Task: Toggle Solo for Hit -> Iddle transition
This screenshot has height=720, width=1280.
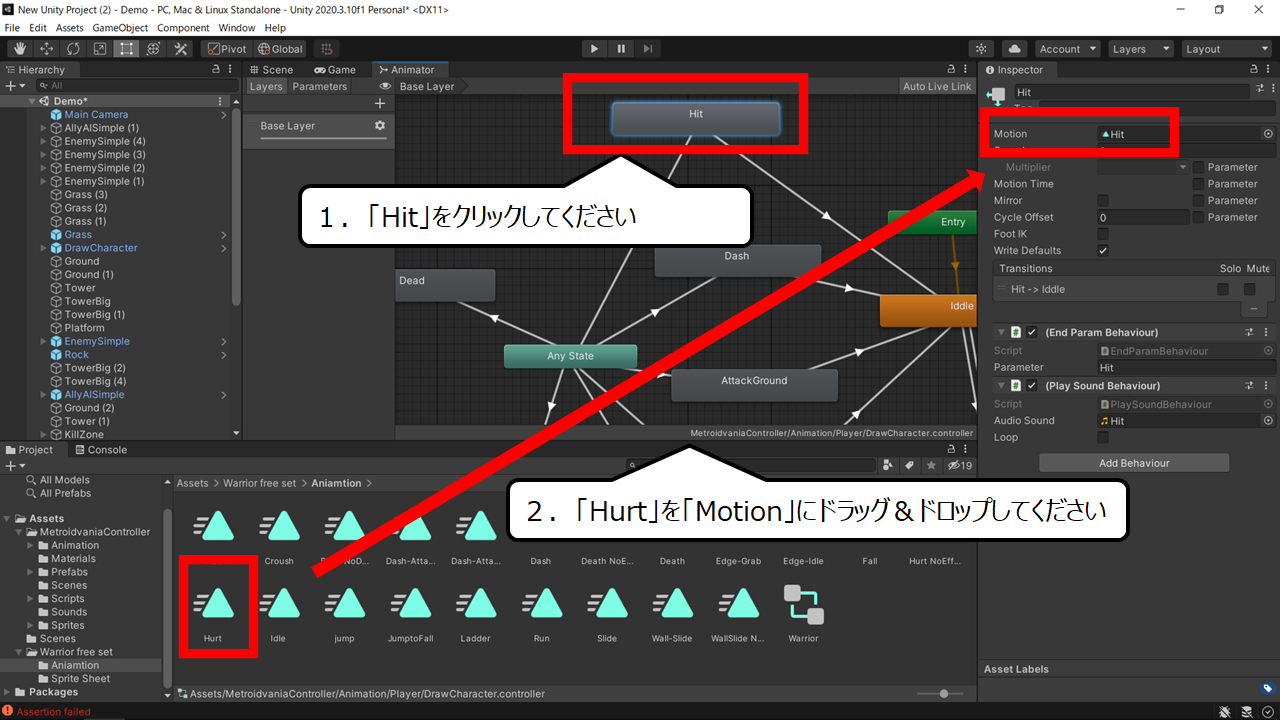Action: coord(1223,289)
